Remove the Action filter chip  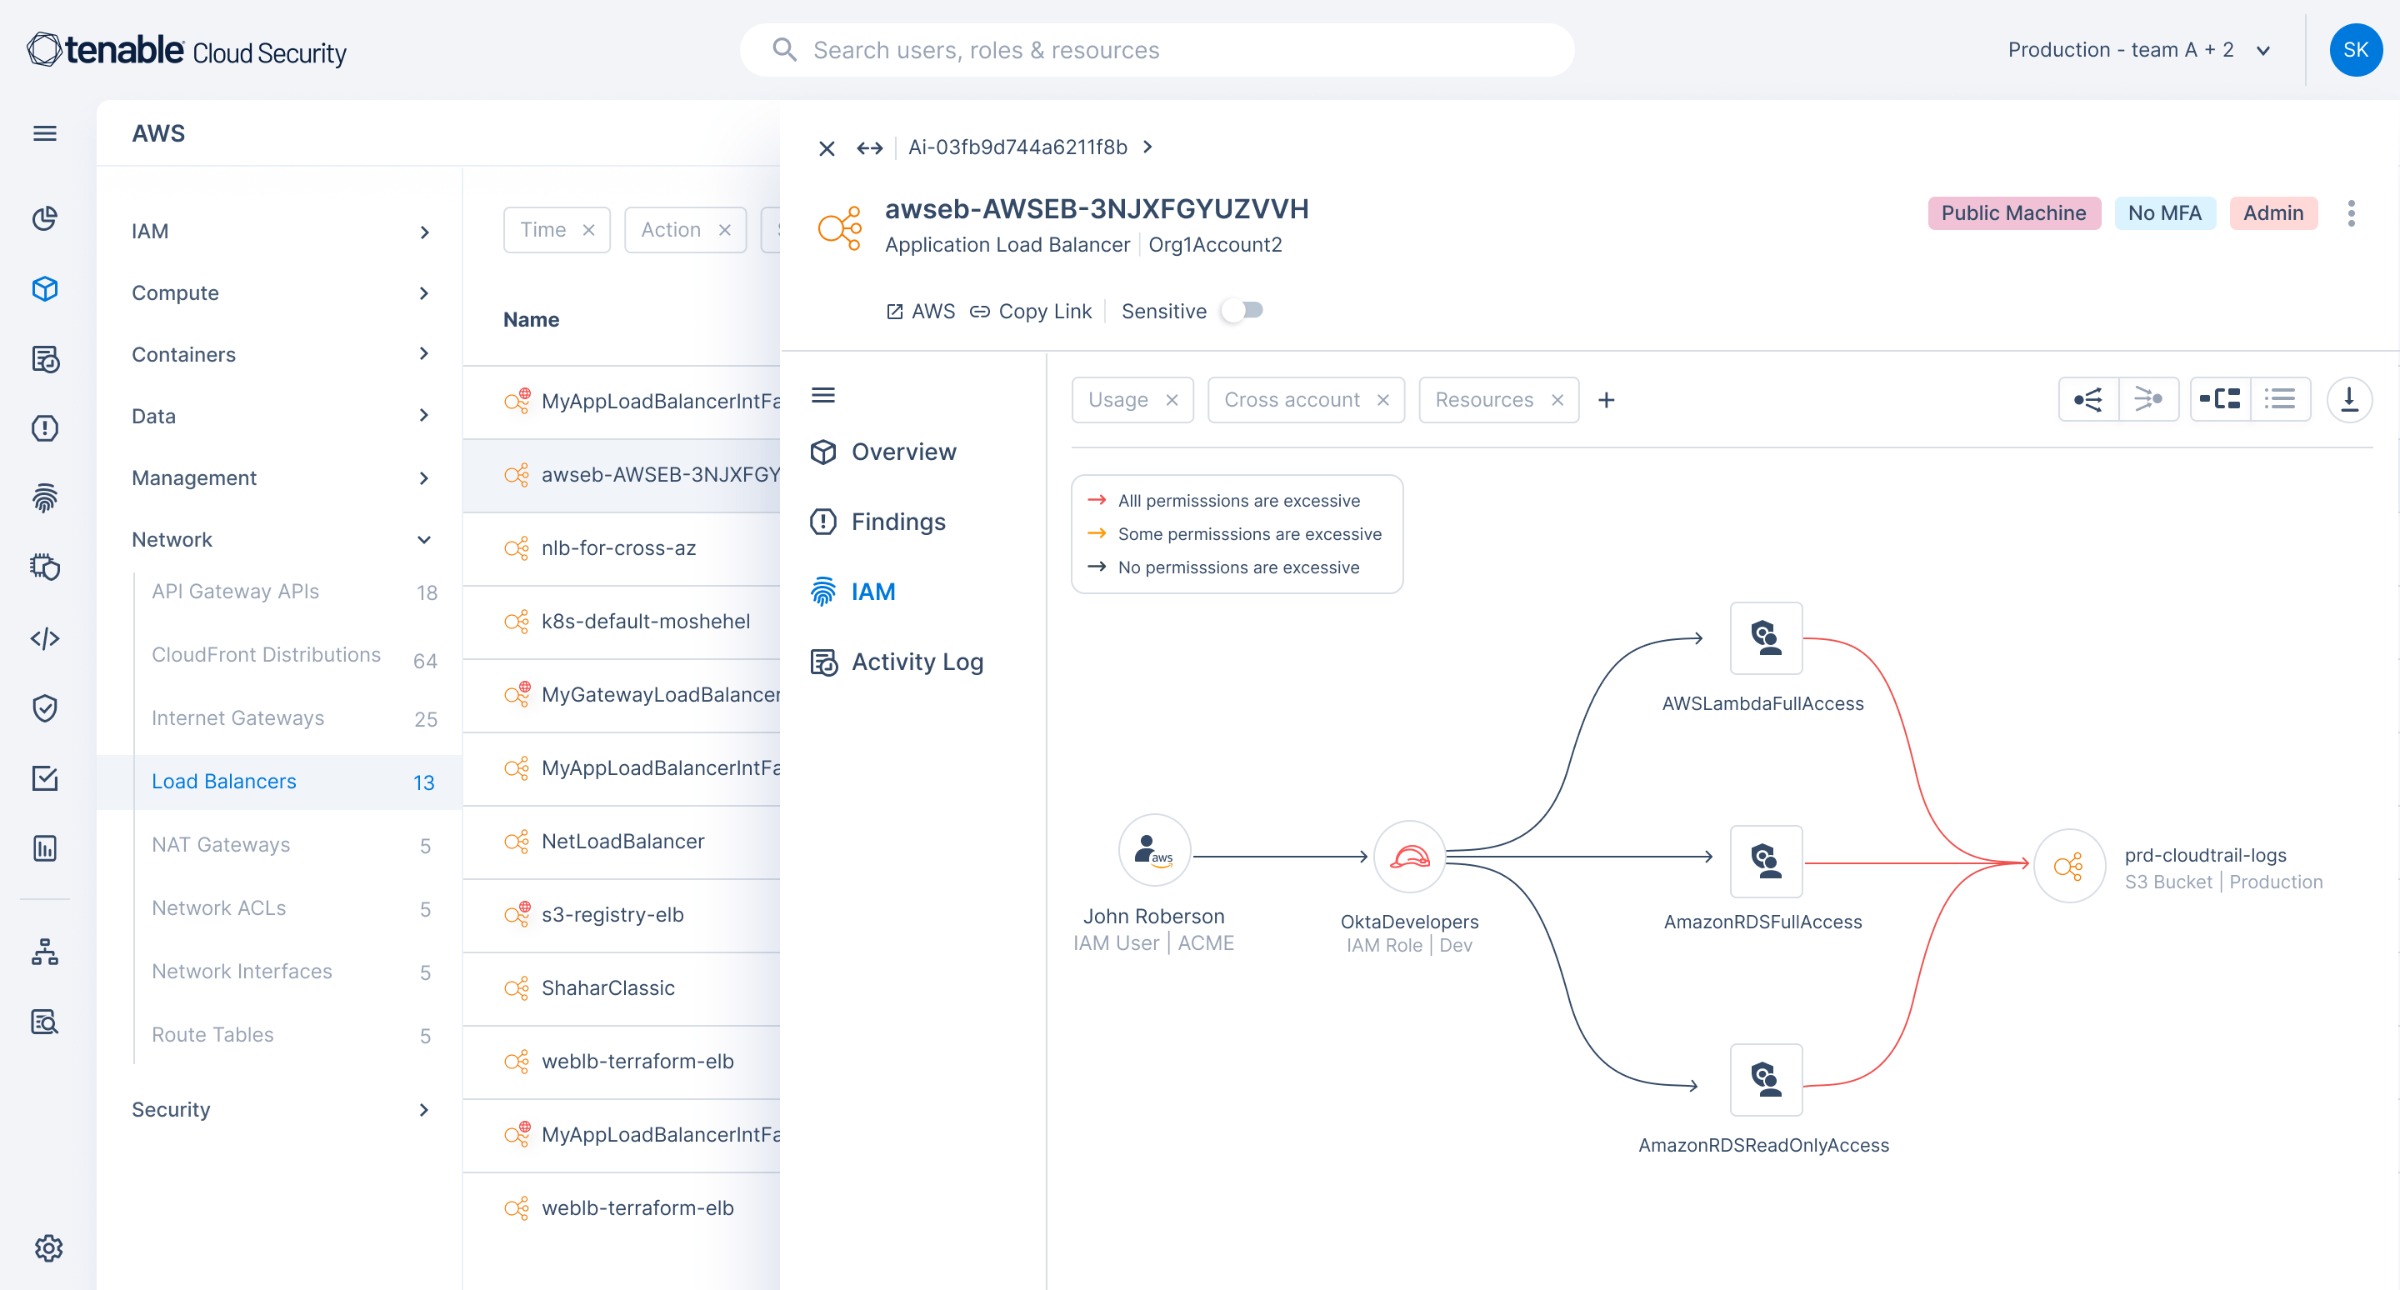(725, 230)
